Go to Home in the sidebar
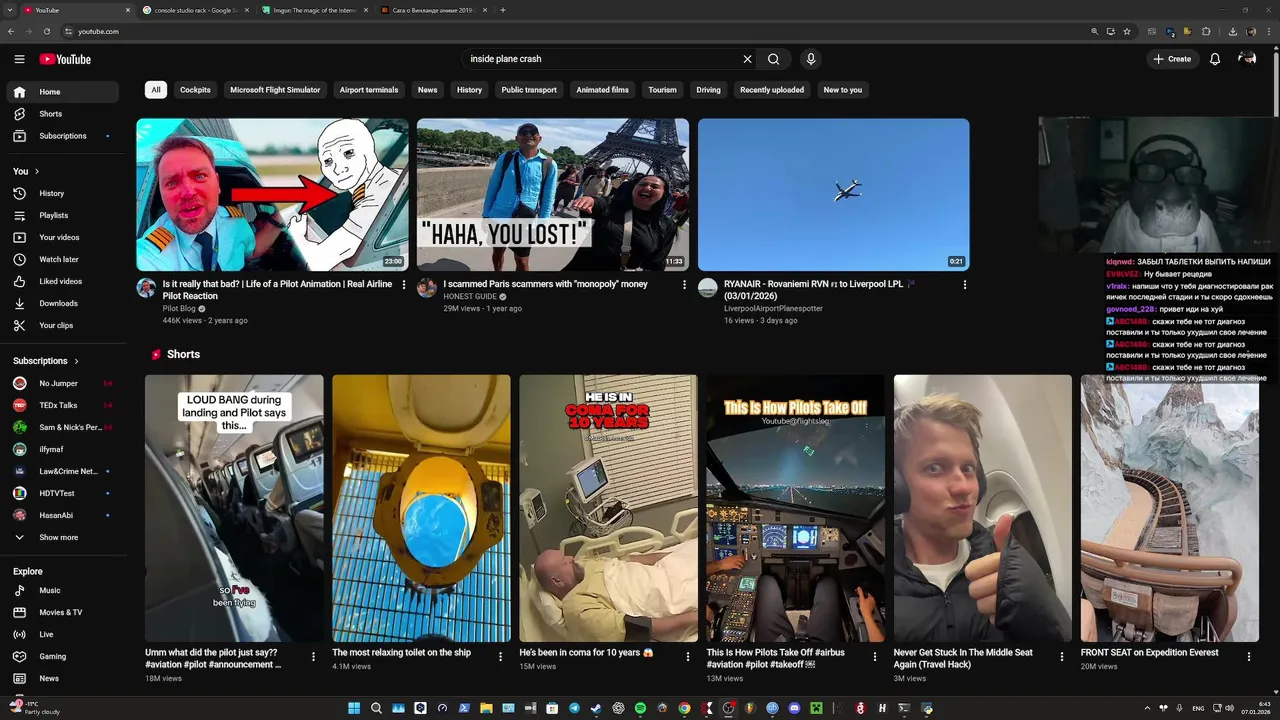1280x720 pixels. click(62, 92)
